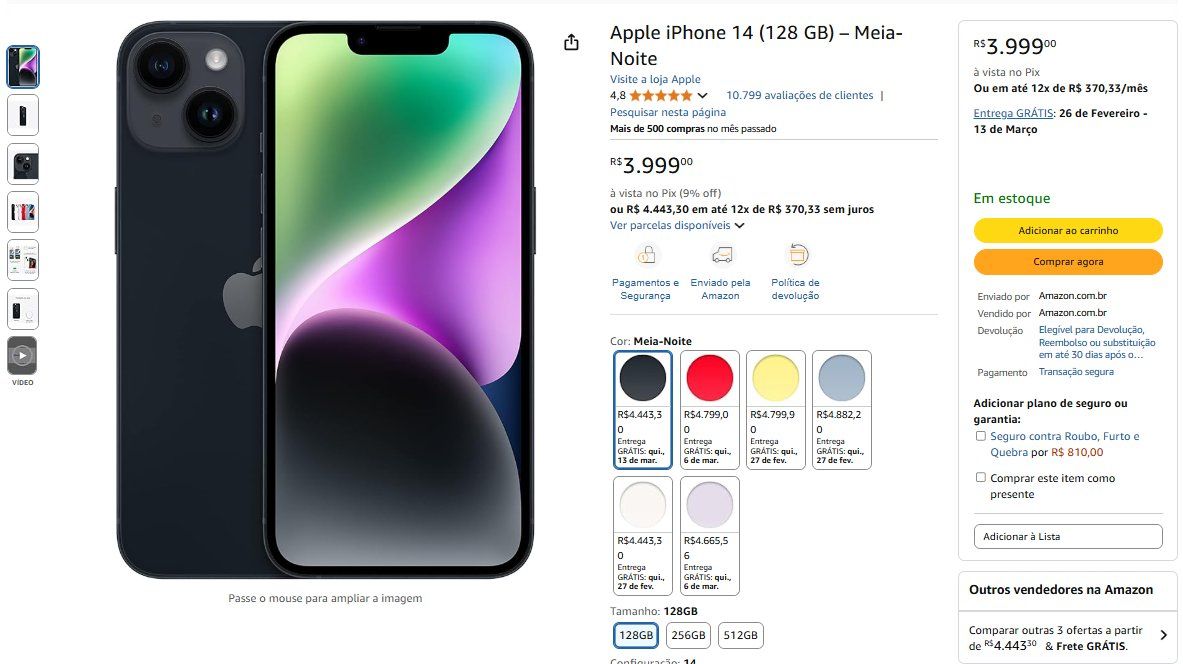Open the Pagamentos e Segurança lock icon

tap(646, 255)
